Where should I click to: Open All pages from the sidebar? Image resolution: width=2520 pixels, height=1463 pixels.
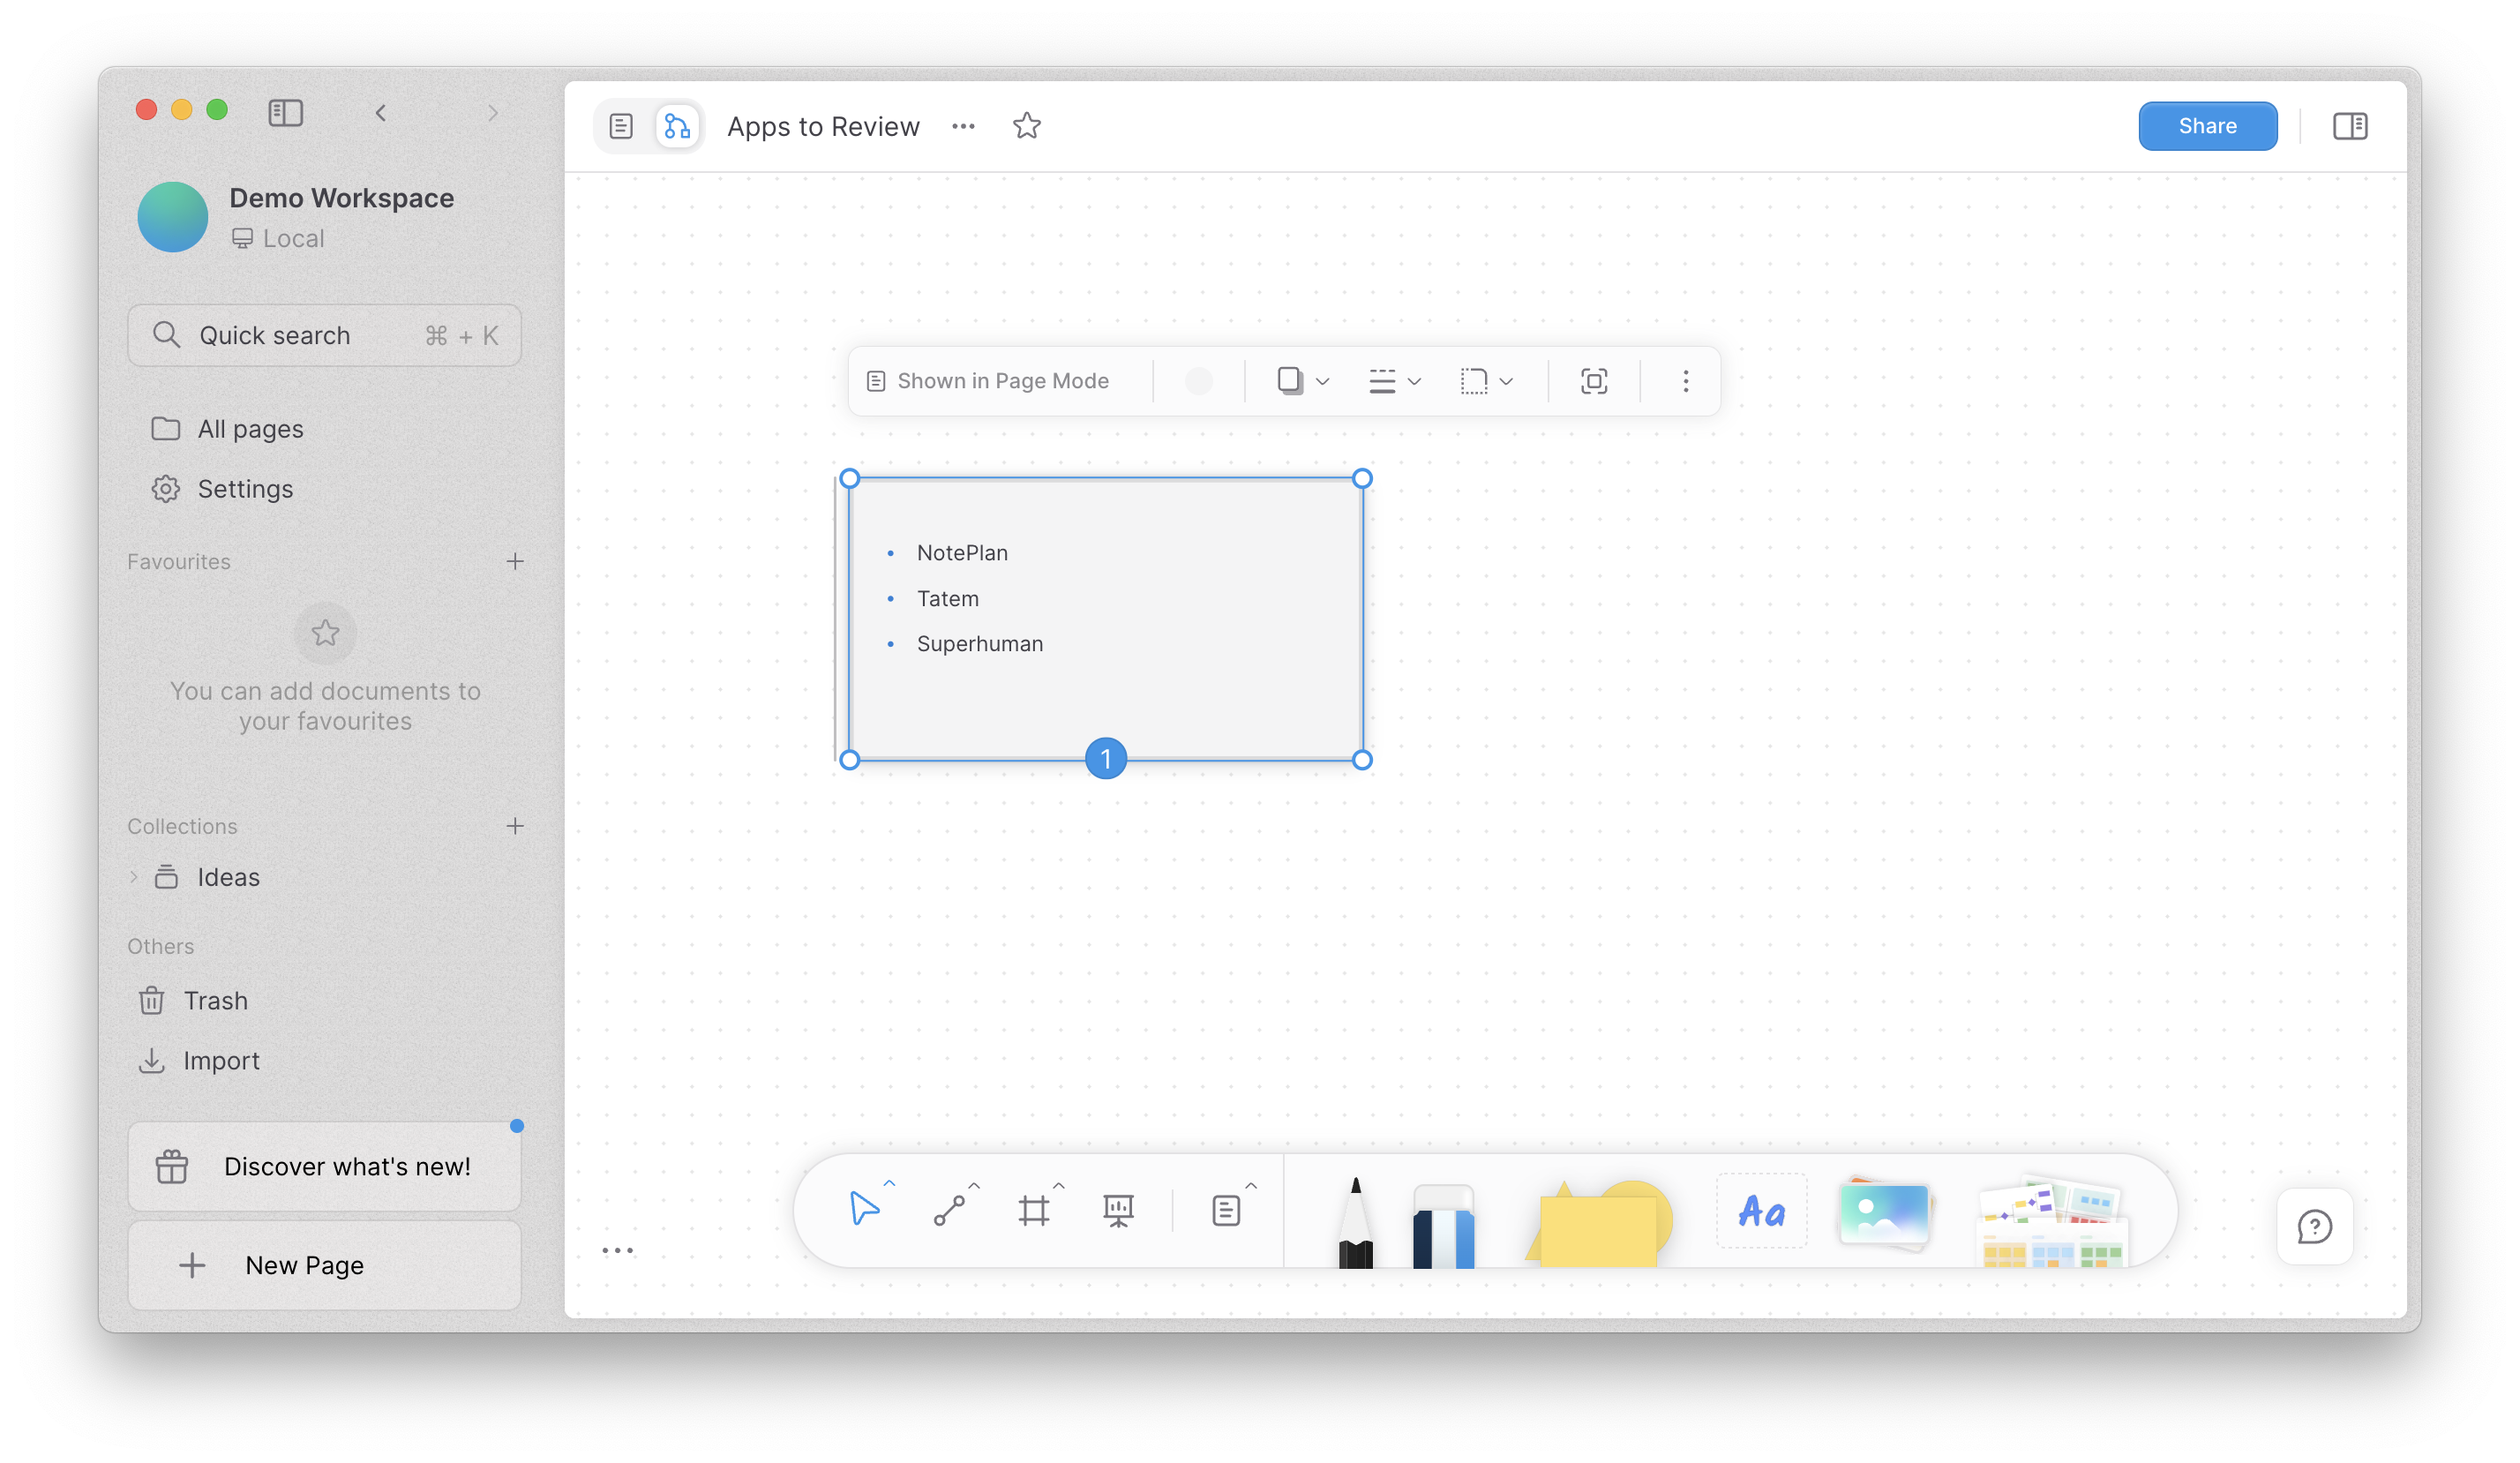249,428
